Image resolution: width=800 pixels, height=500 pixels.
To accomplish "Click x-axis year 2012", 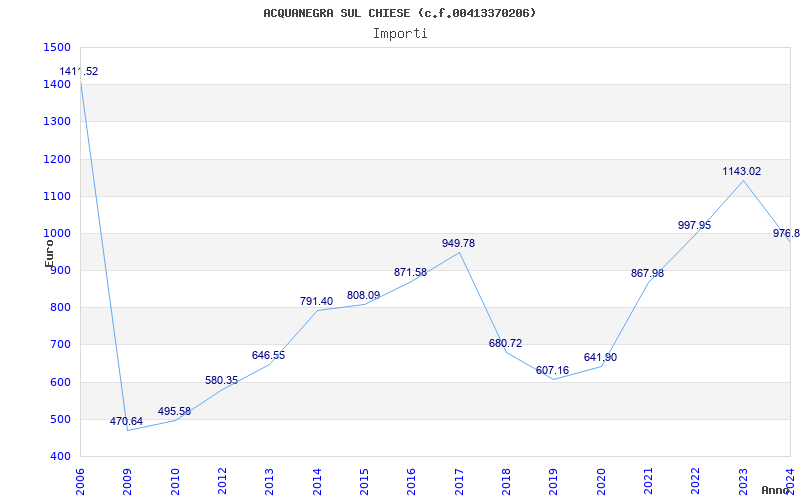I will pyautogui.click(x=222, y=482).
